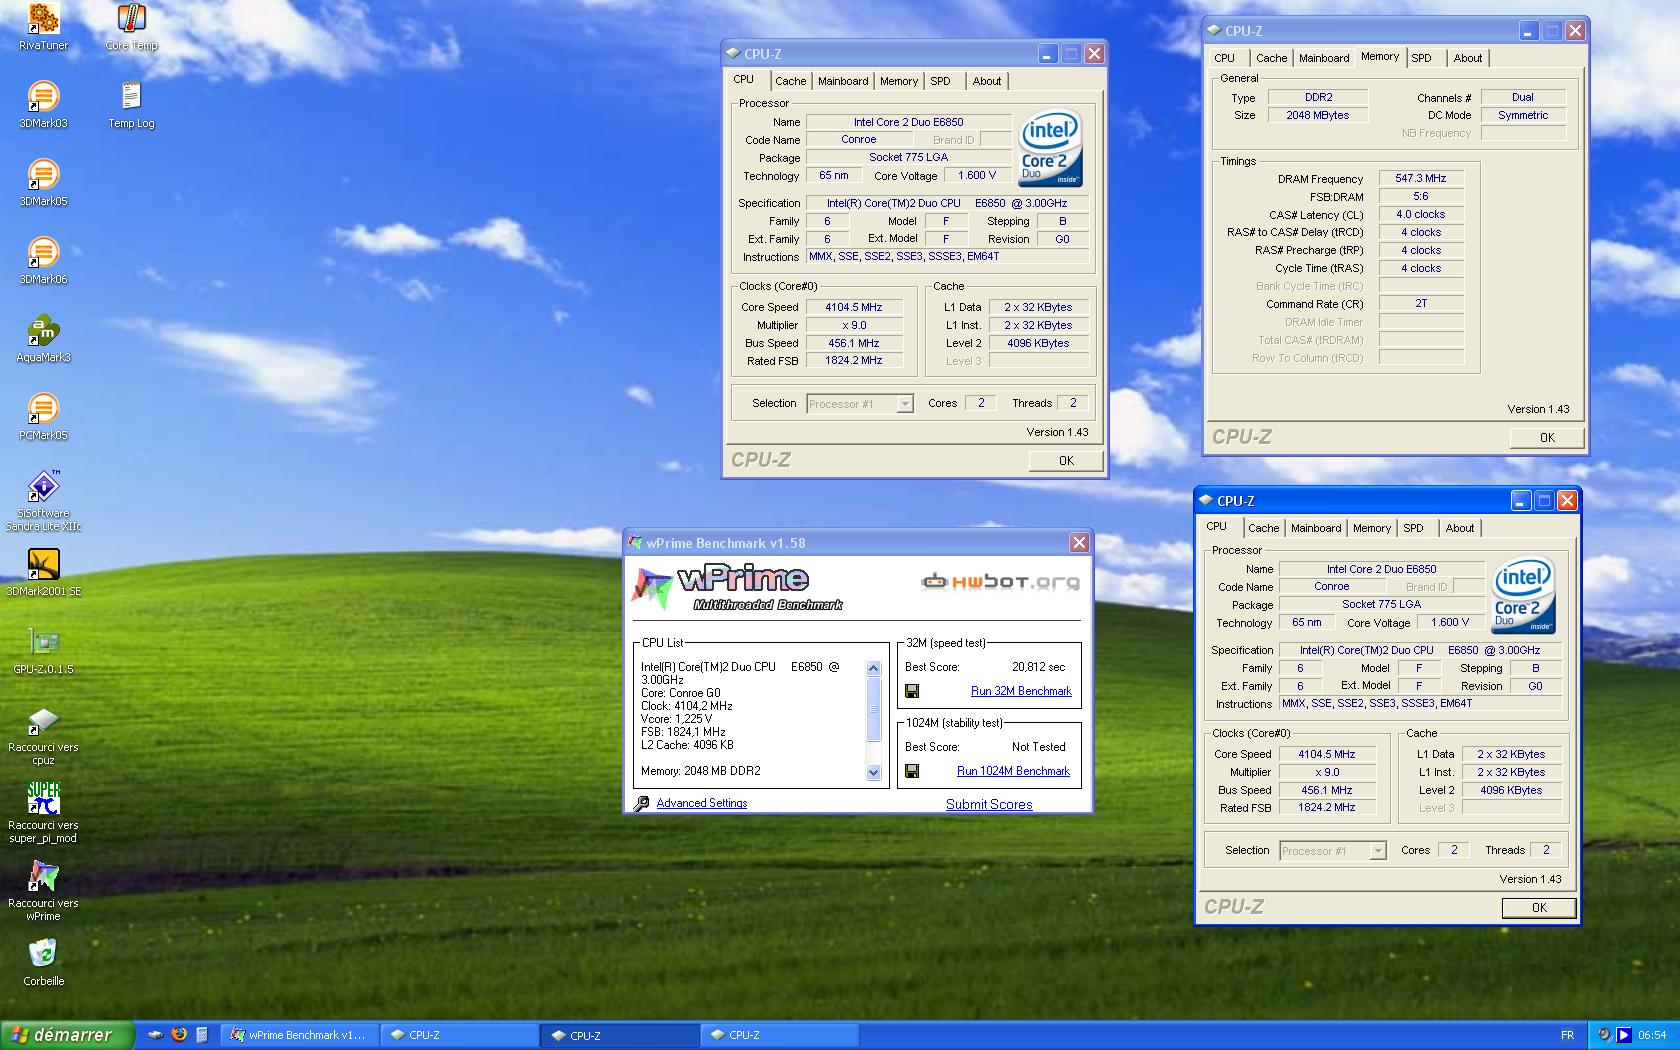This screenshot has width=1680, height=1050.
Task: Launch Core Temp from the desktop
Action: (131, 27)
